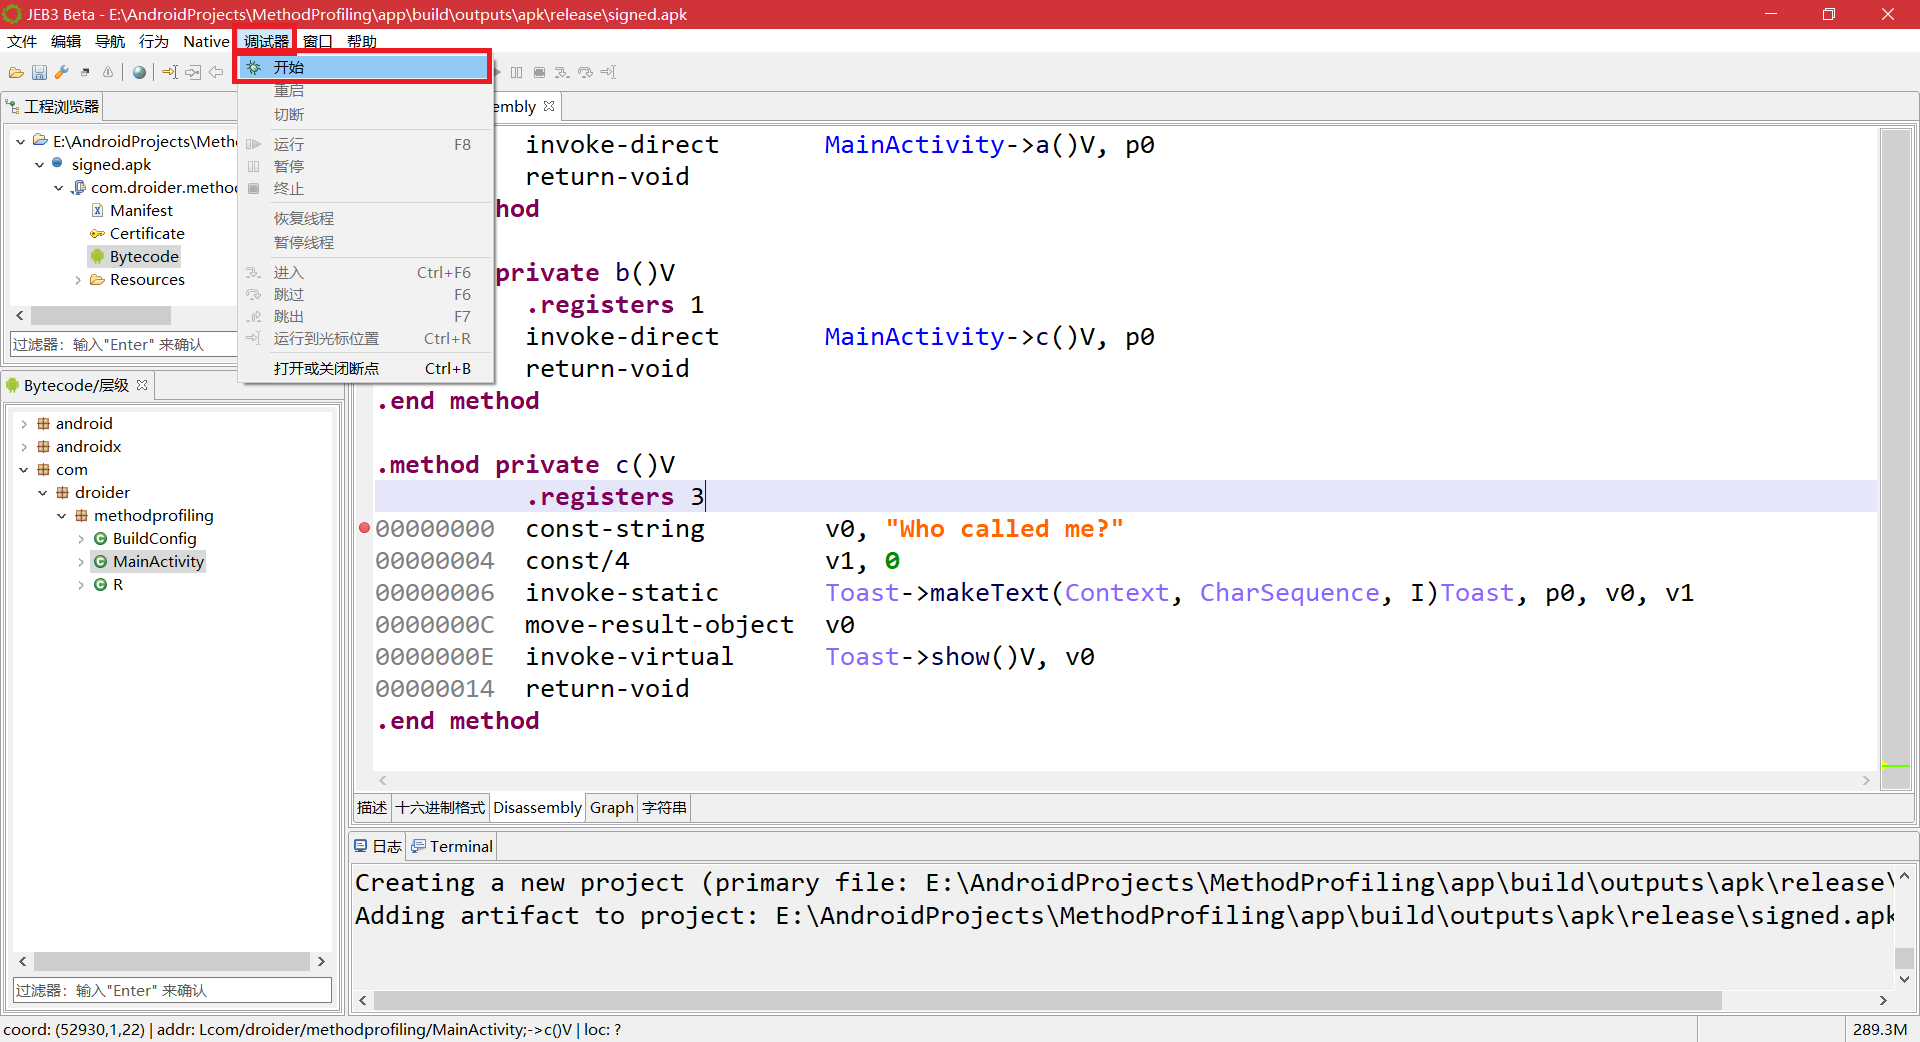Open the 文件 menu
Screen dimensions: 1920x1042
[x=22, y=41]
